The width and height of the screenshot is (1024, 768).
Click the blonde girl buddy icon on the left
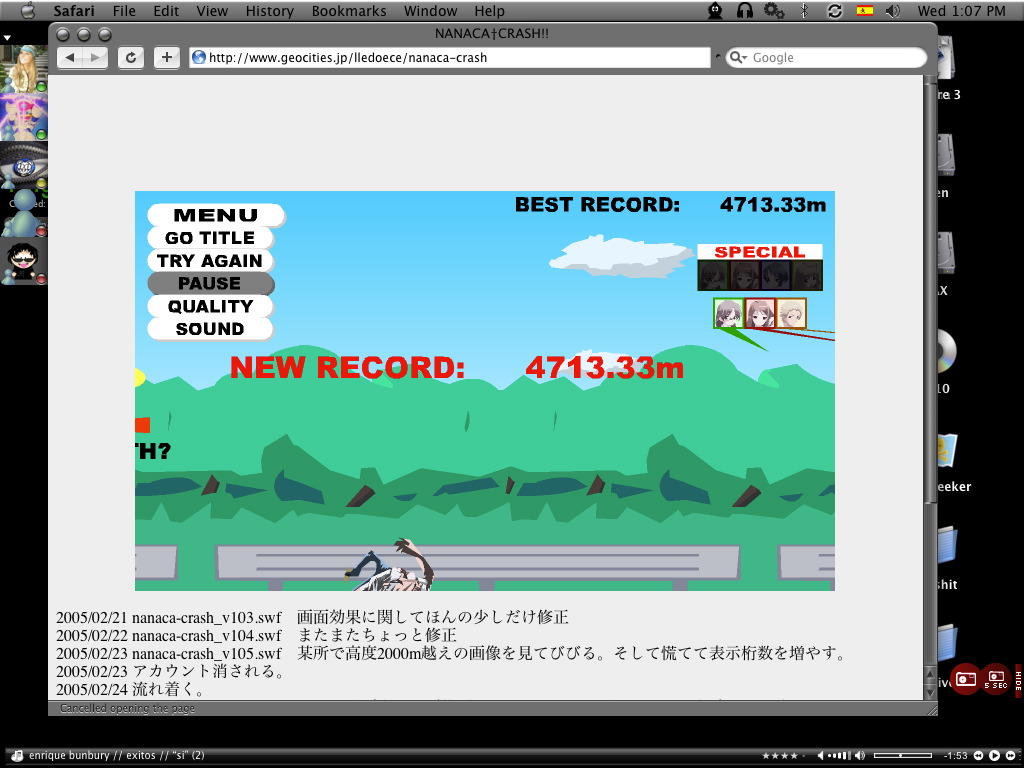(x=24, y=69)
